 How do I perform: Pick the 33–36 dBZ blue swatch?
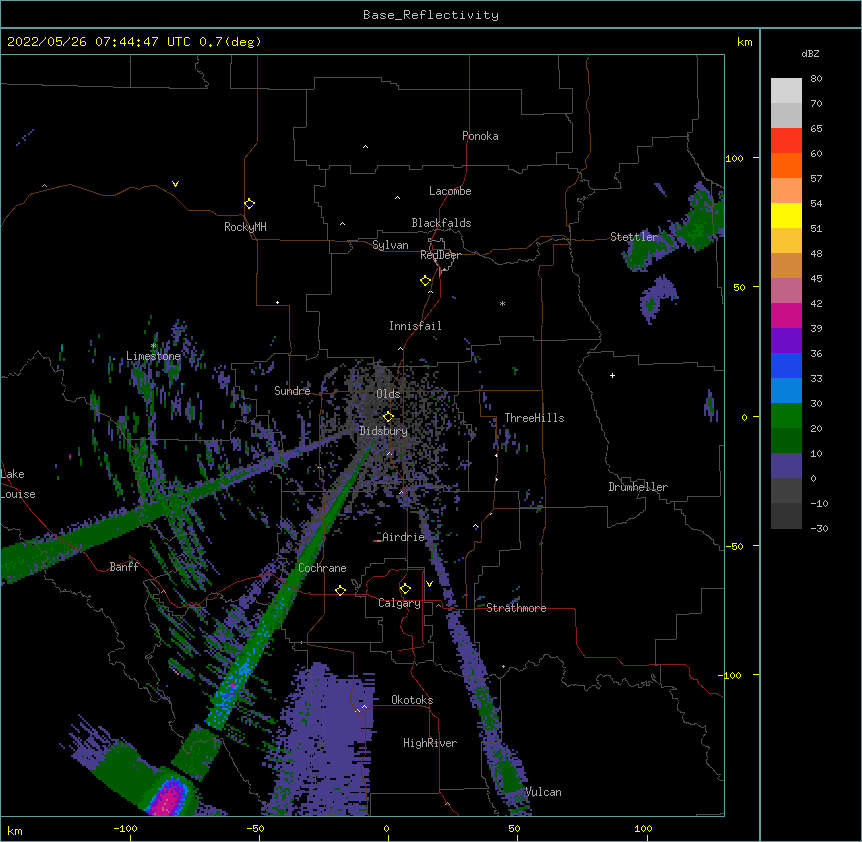point(786,365)
